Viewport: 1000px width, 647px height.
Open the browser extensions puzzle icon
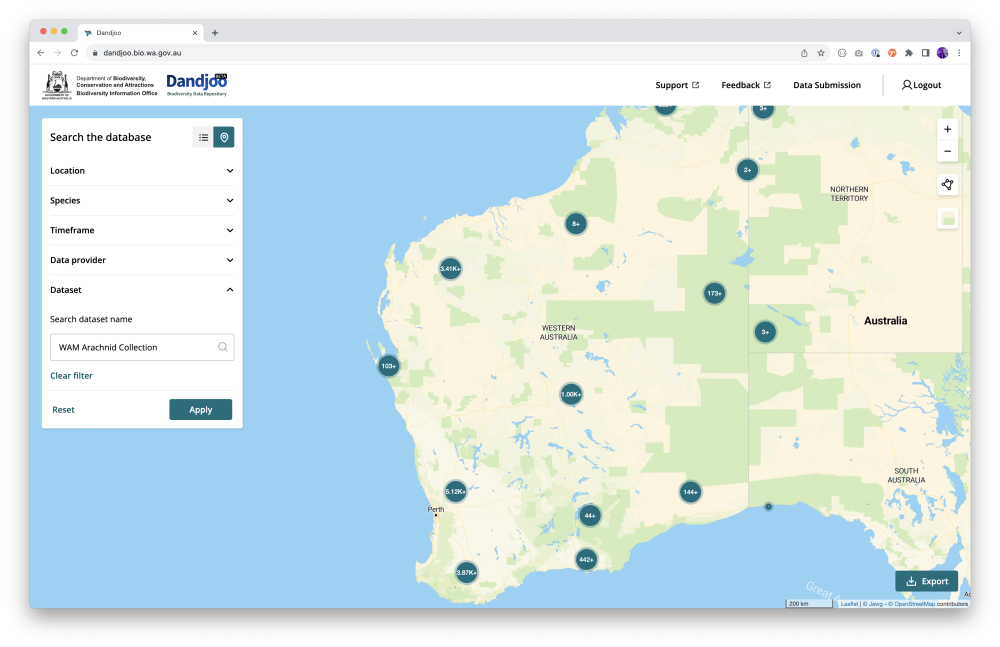[x=909, y=53]
